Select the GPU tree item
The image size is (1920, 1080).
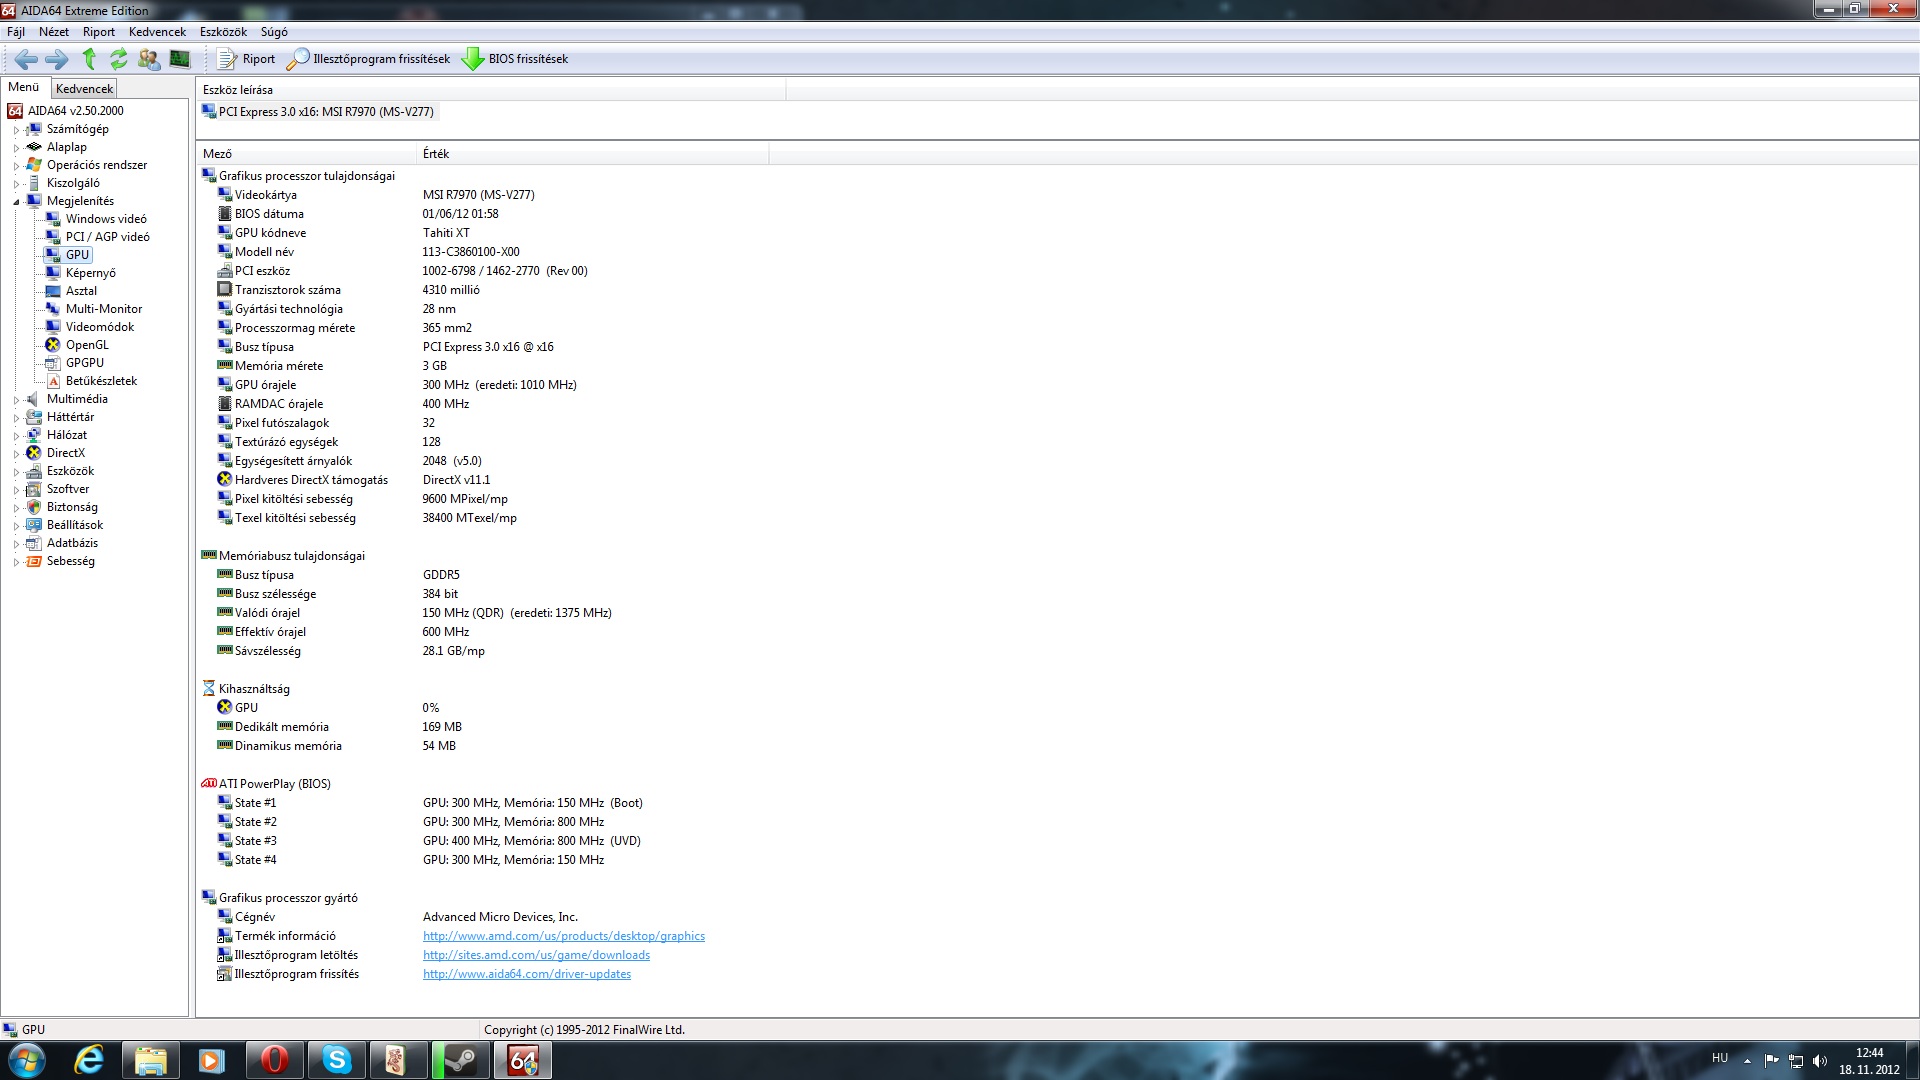pyautogui.click(x=78, y=255)
